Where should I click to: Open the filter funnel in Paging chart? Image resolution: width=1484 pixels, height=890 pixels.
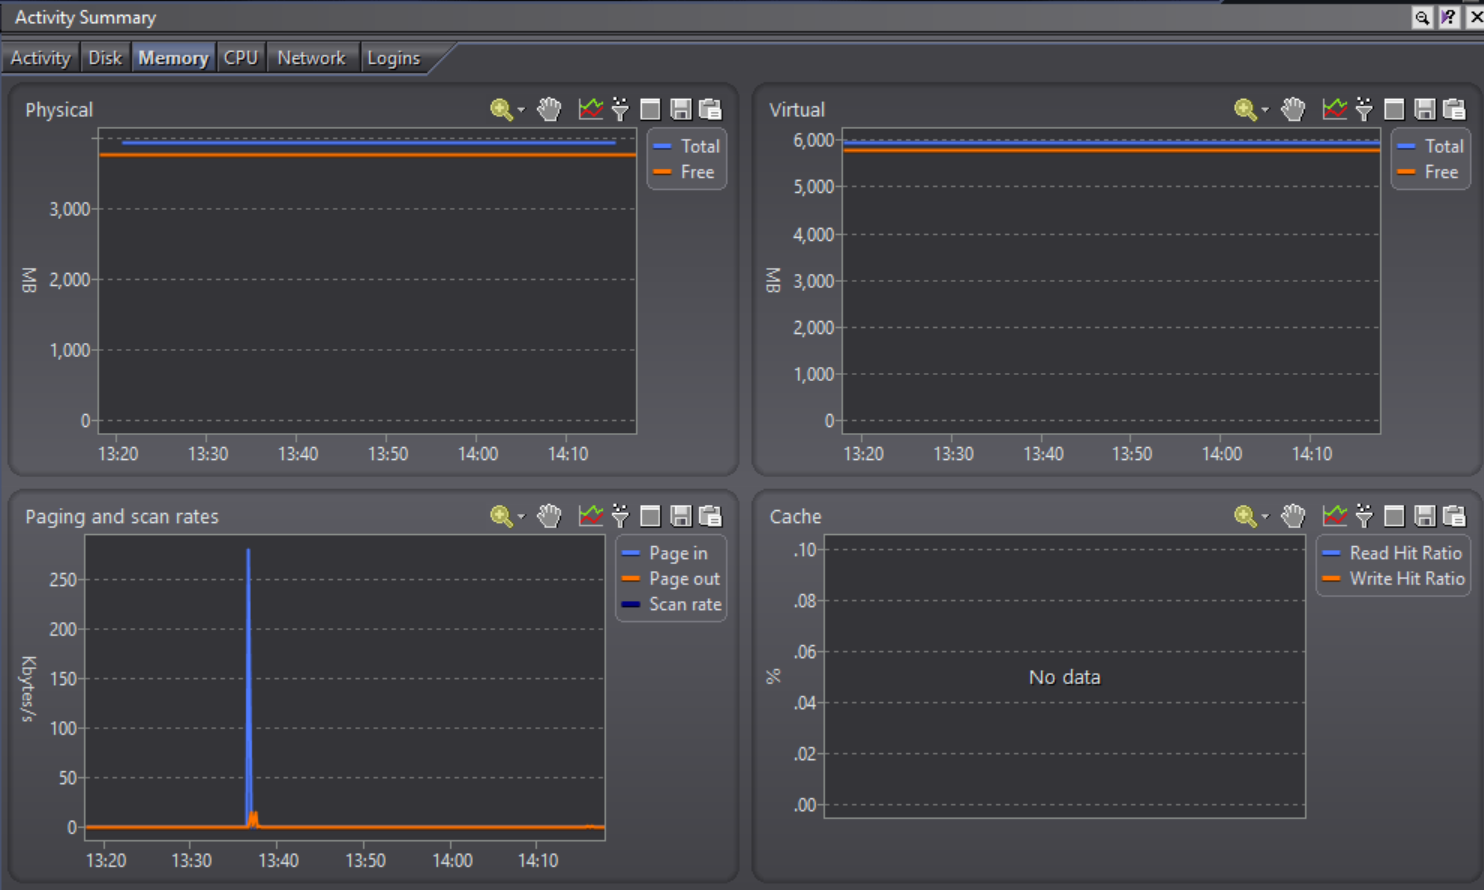[x=621, y=516]
